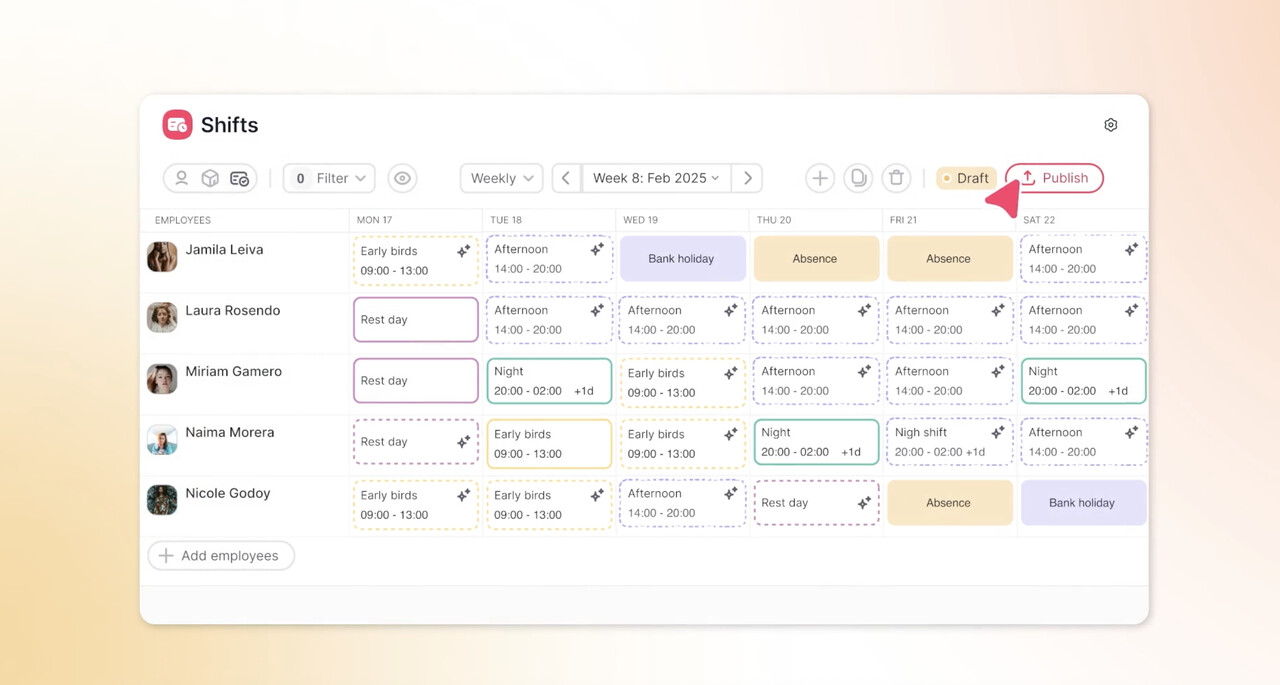
Task: Select the shift view icon with checkmark
Action: [x=239, y=178]
